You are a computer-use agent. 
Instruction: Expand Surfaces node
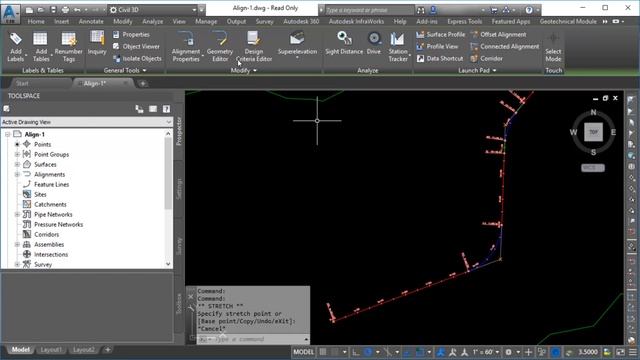[x=17, y=164]
